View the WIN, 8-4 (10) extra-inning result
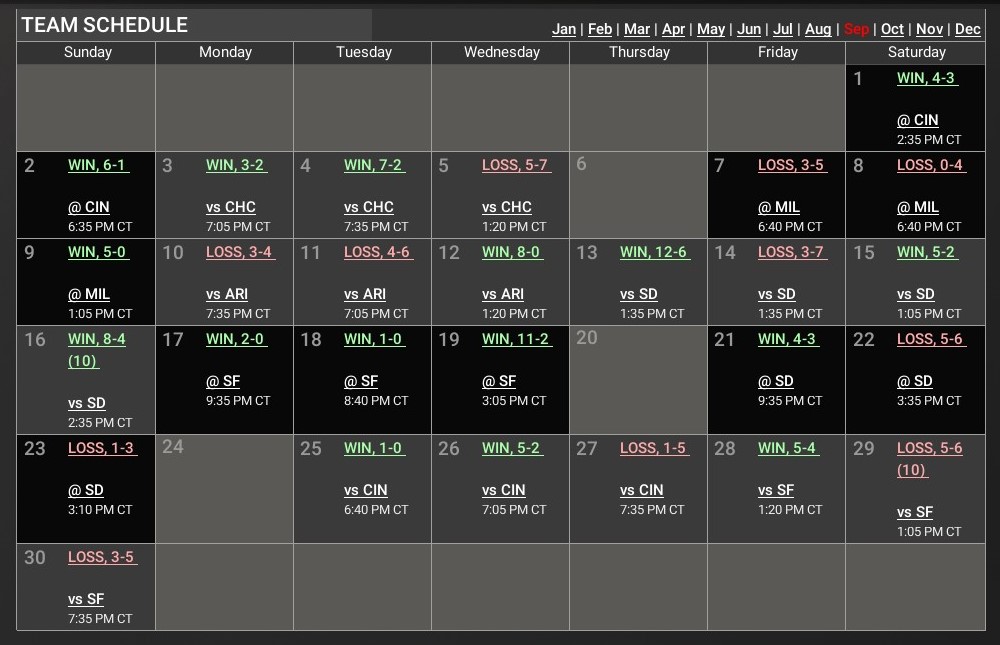 (97, 349)
